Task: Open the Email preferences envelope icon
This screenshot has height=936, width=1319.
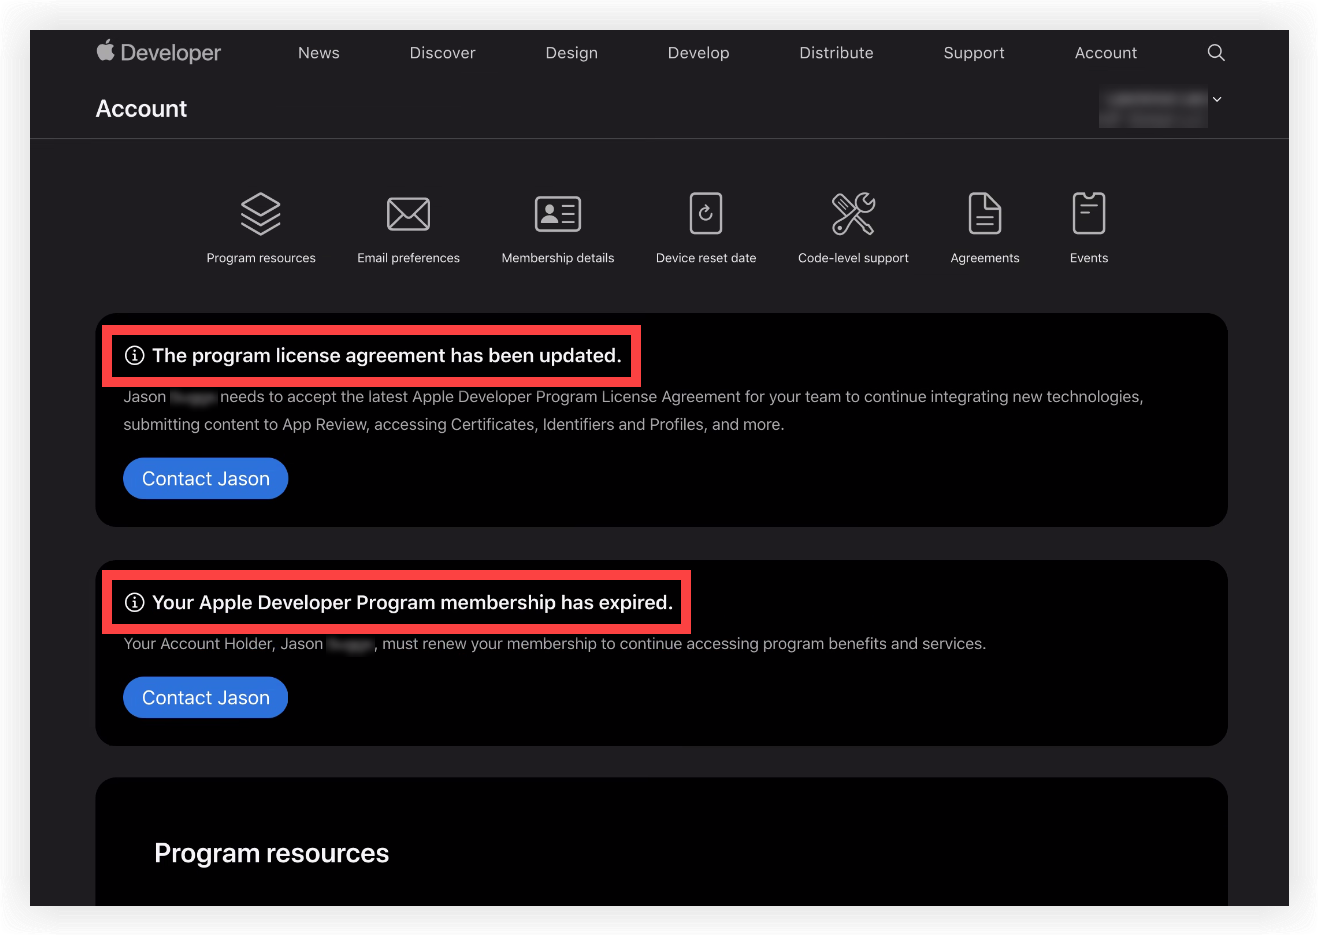Action: (408, 214)
